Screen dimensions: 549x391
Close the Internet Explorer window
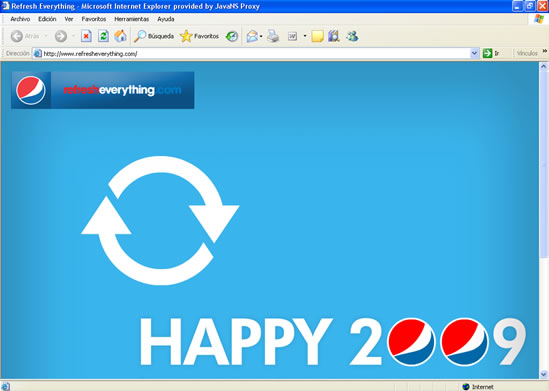(542, 6)
